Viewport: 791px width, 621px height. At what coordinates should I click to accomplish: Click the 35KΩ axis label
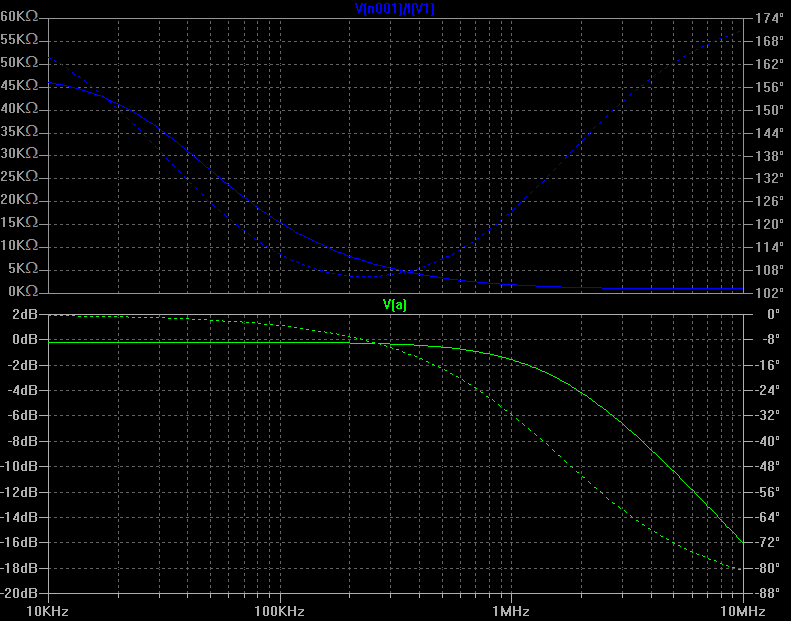pyautogui.click(x=19, y=131)
